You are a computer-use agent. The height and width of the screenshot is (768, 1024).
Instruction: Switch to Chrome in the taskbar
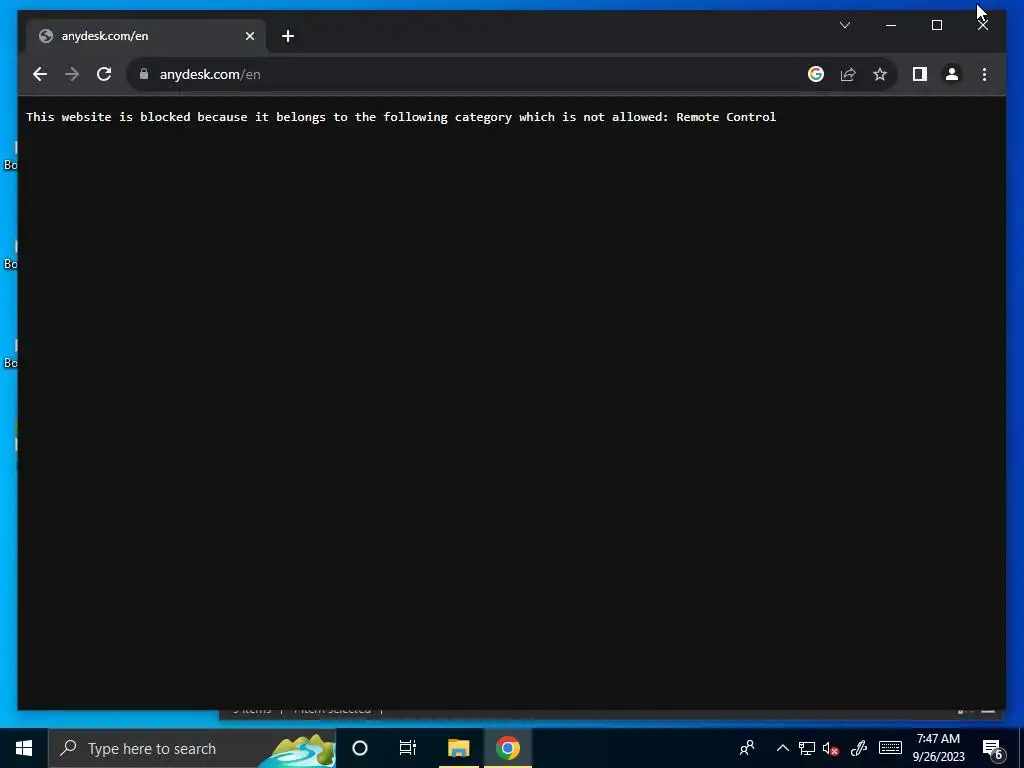[507, 748]
